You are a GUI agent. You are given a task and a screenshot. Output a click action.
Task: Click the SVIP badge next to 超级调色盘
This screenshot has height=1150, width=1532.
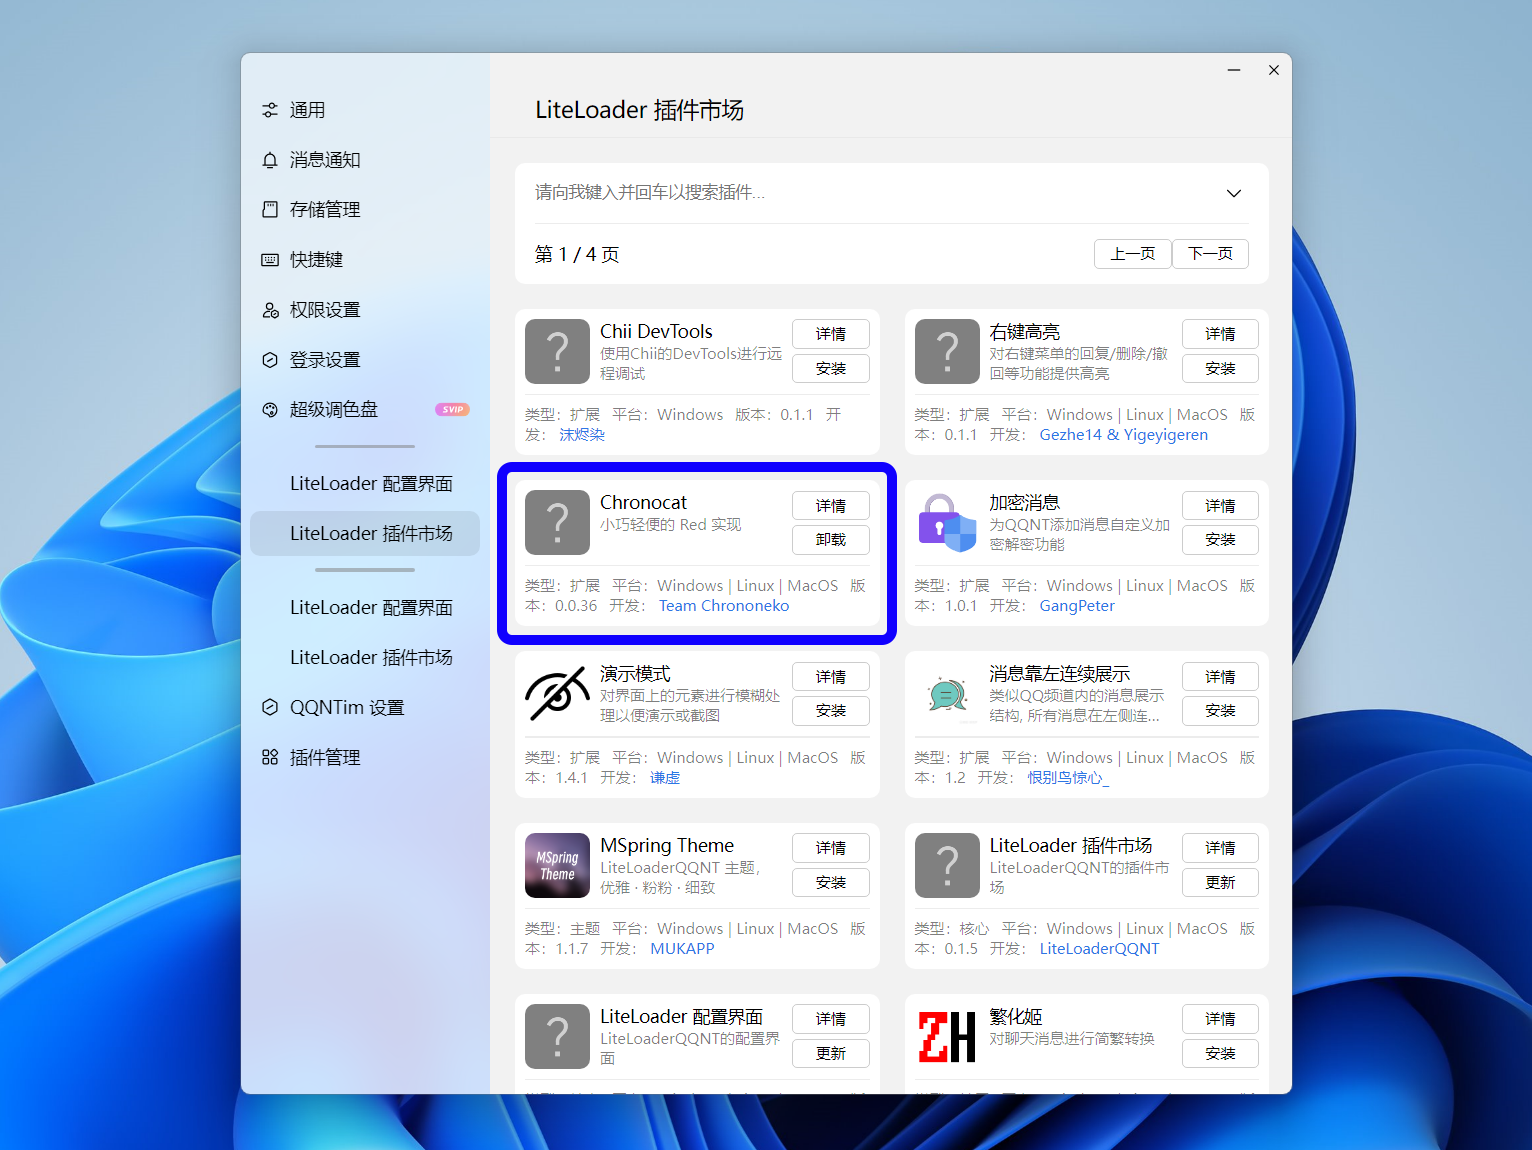coord(452,410)
